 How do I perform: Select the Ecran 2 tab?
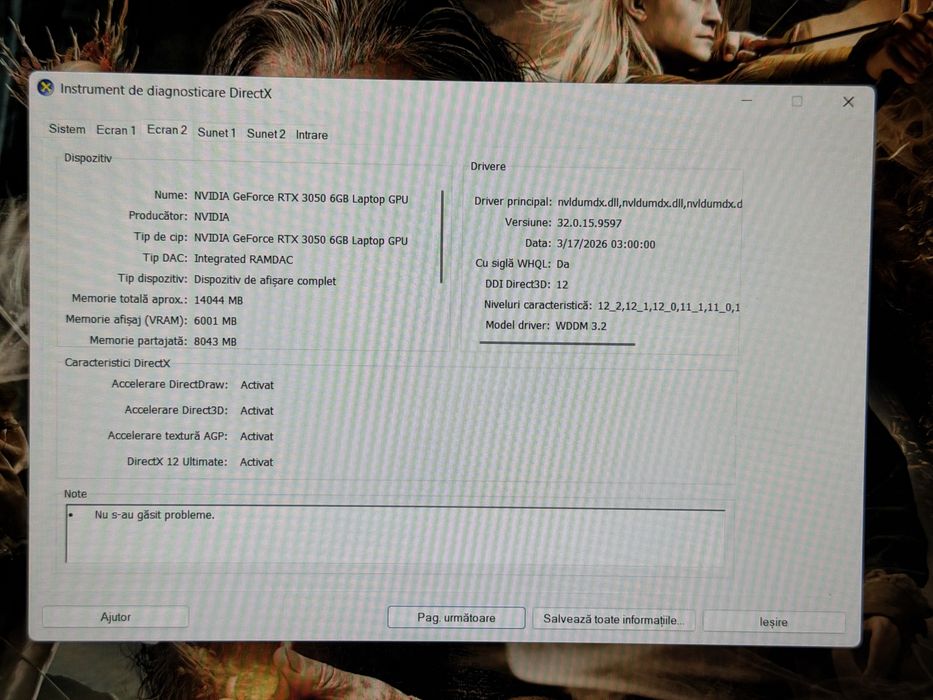[x=167, y=130]
